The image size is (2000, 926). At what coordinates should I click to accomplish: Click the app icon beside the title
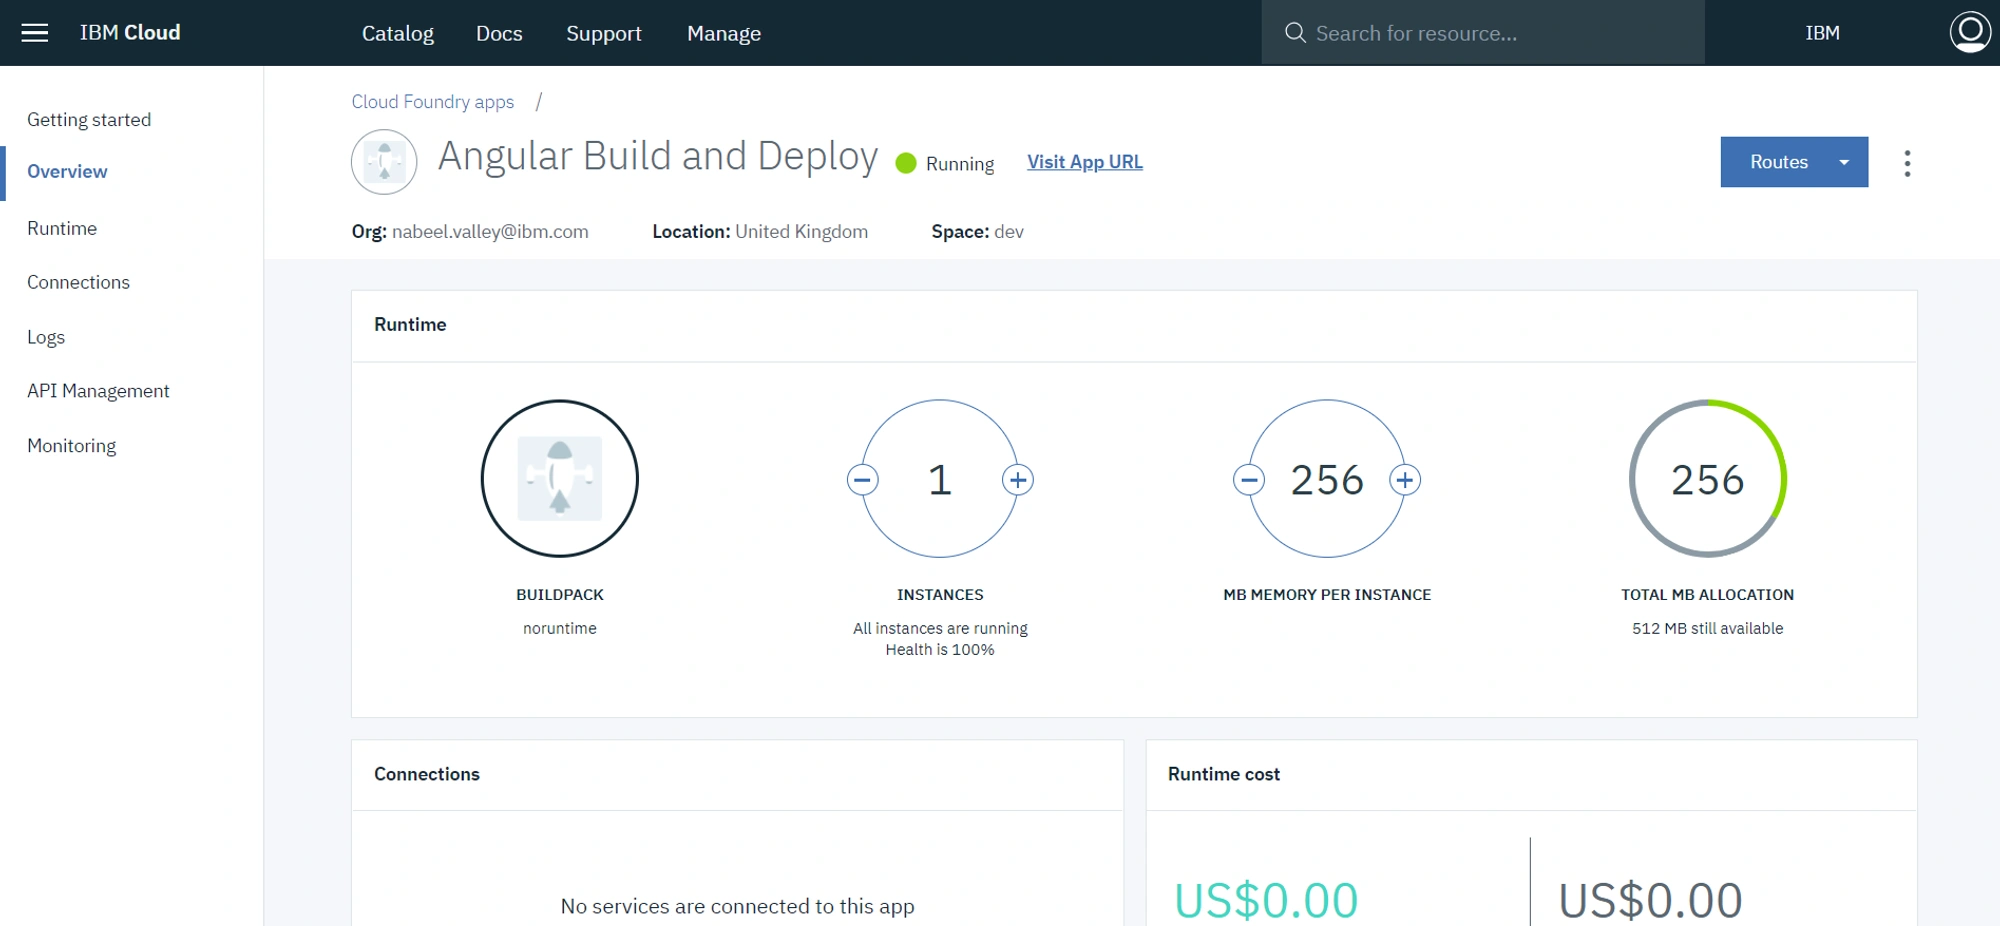(384, 162)
